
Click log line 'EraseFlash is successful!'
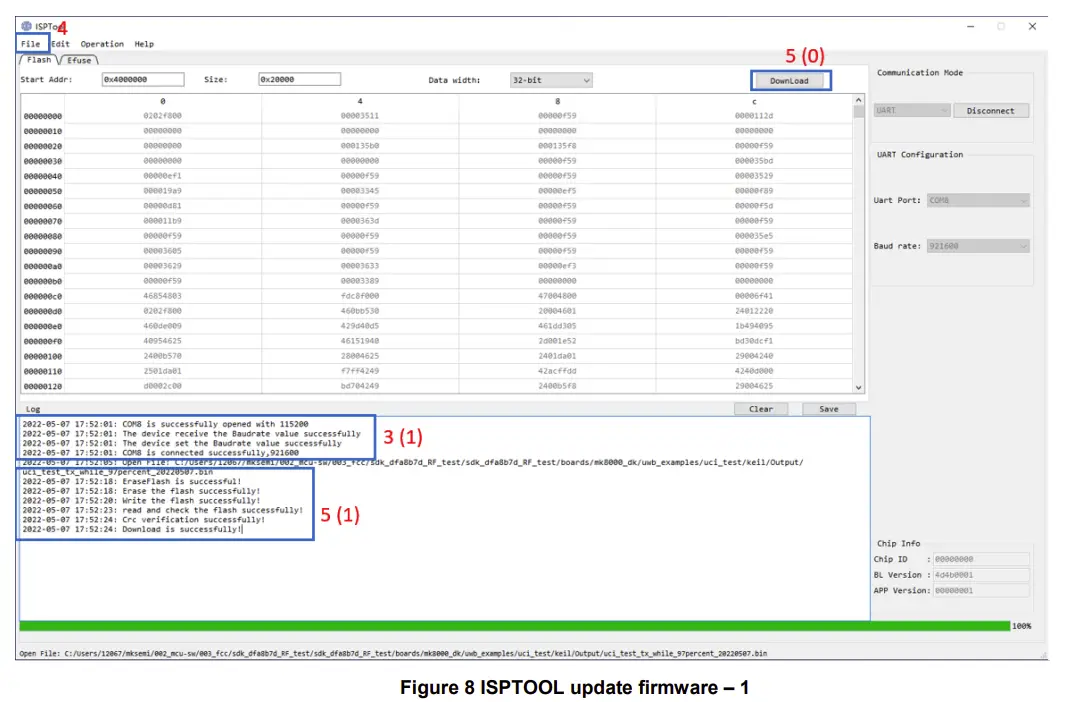point(132,481)
